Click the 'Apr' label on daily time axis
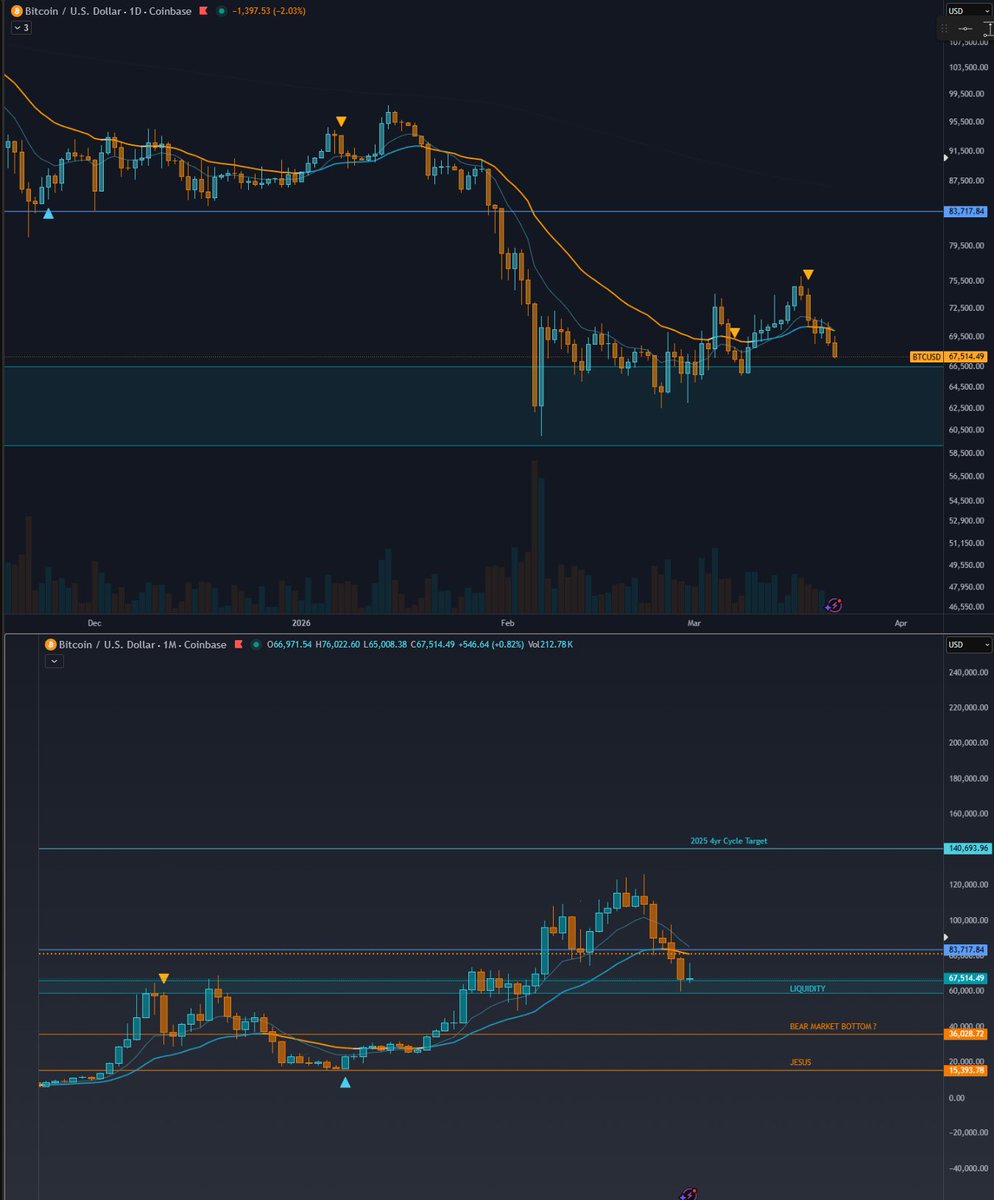This screenshot has width=994, height=1200. 901,622
